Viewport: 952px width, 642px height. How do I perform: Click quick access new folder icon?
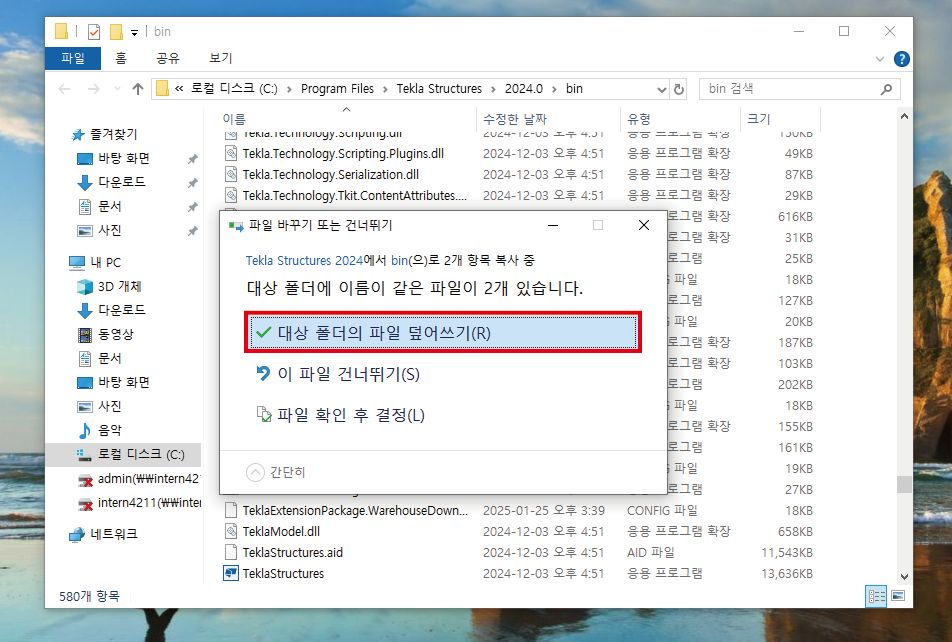pos(116,32)
